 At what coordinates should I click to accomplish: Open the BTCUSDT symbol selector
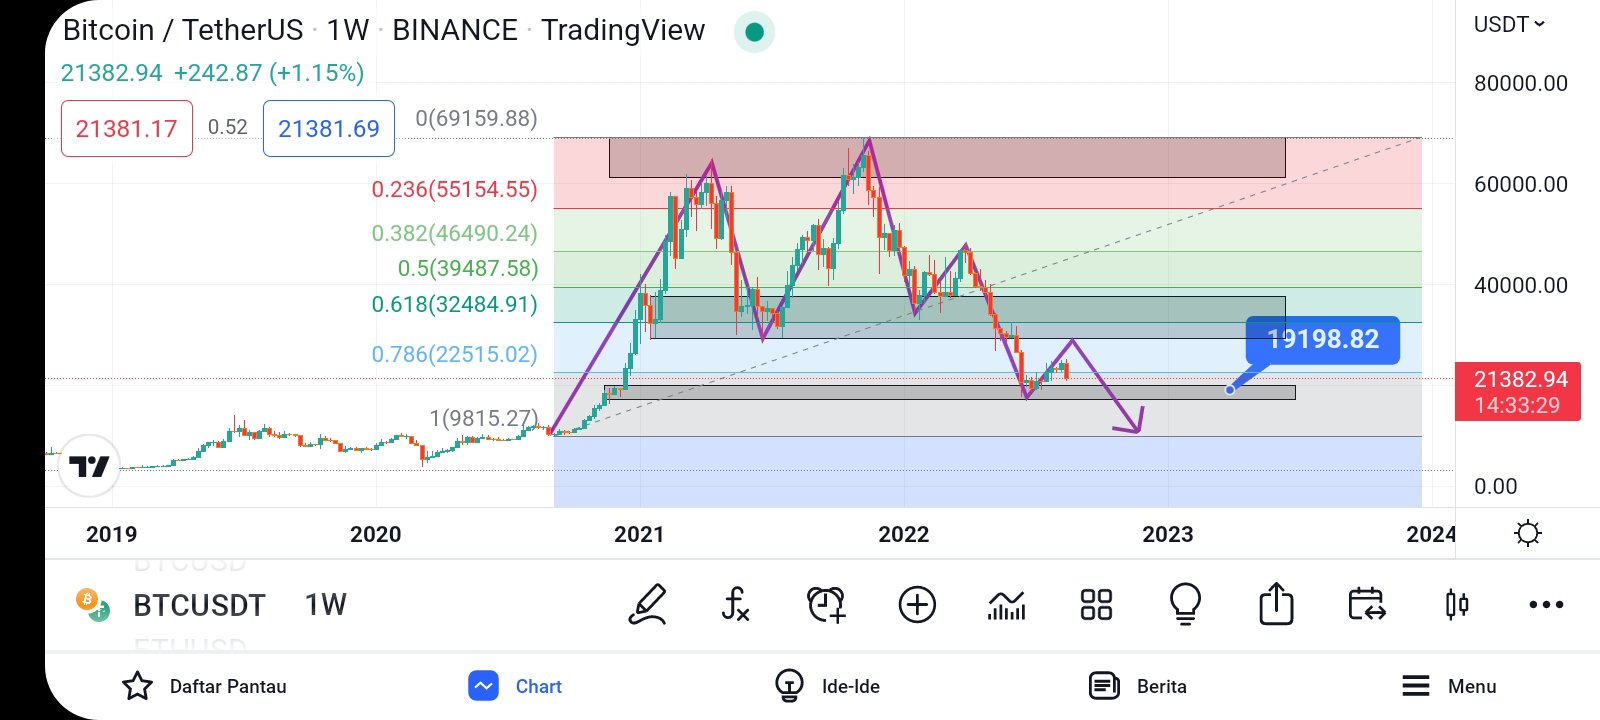coord(199,605)
